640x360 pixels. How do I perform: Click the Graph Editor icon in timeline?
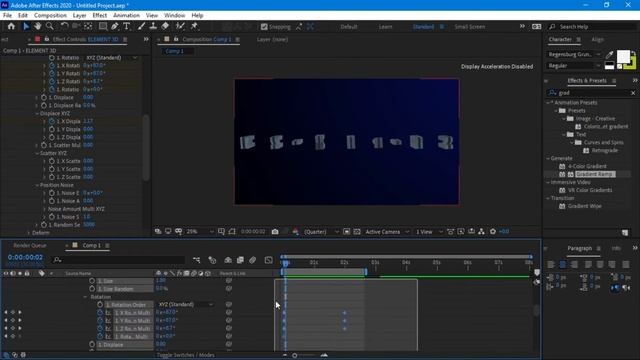(x=269, y=260)
